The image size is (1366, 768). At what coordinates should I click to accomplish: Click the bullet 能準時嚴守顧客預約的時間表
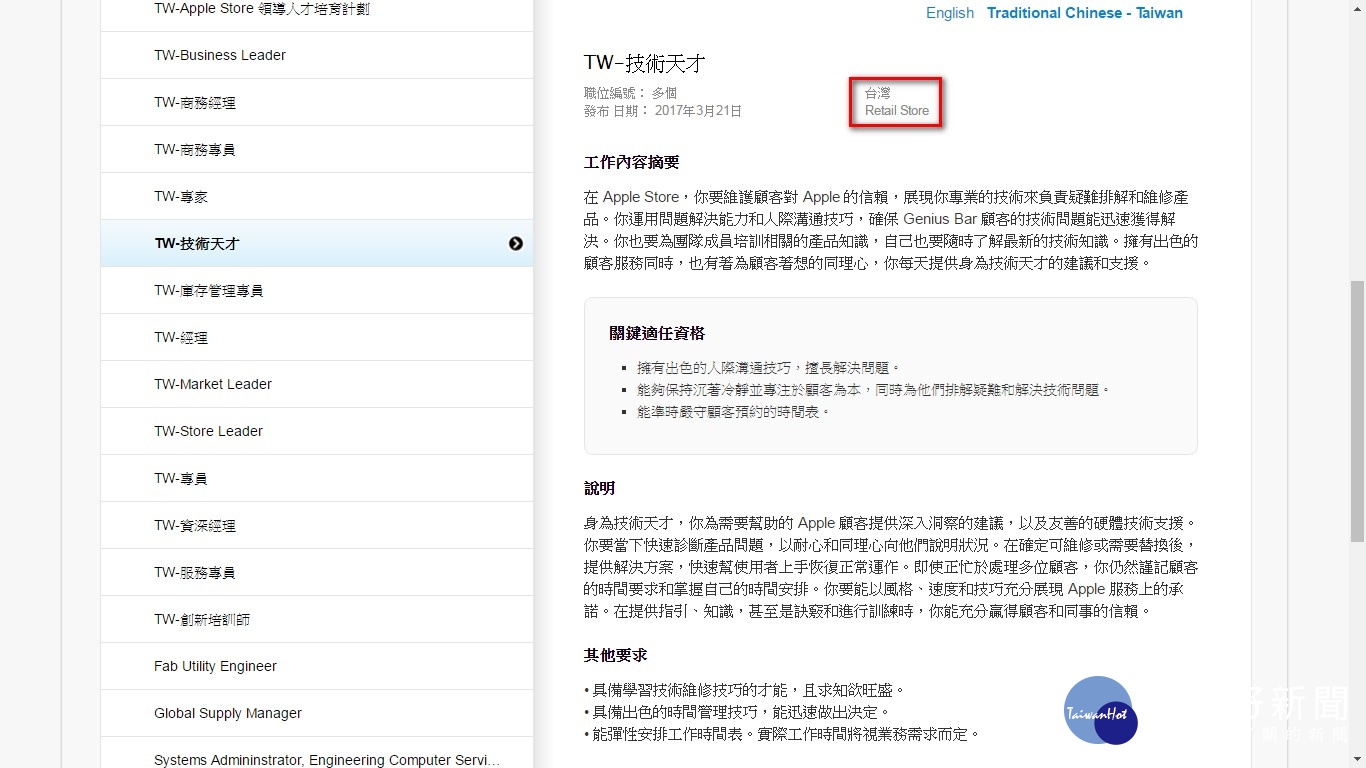pyautogui.click(x=733, y=412)
